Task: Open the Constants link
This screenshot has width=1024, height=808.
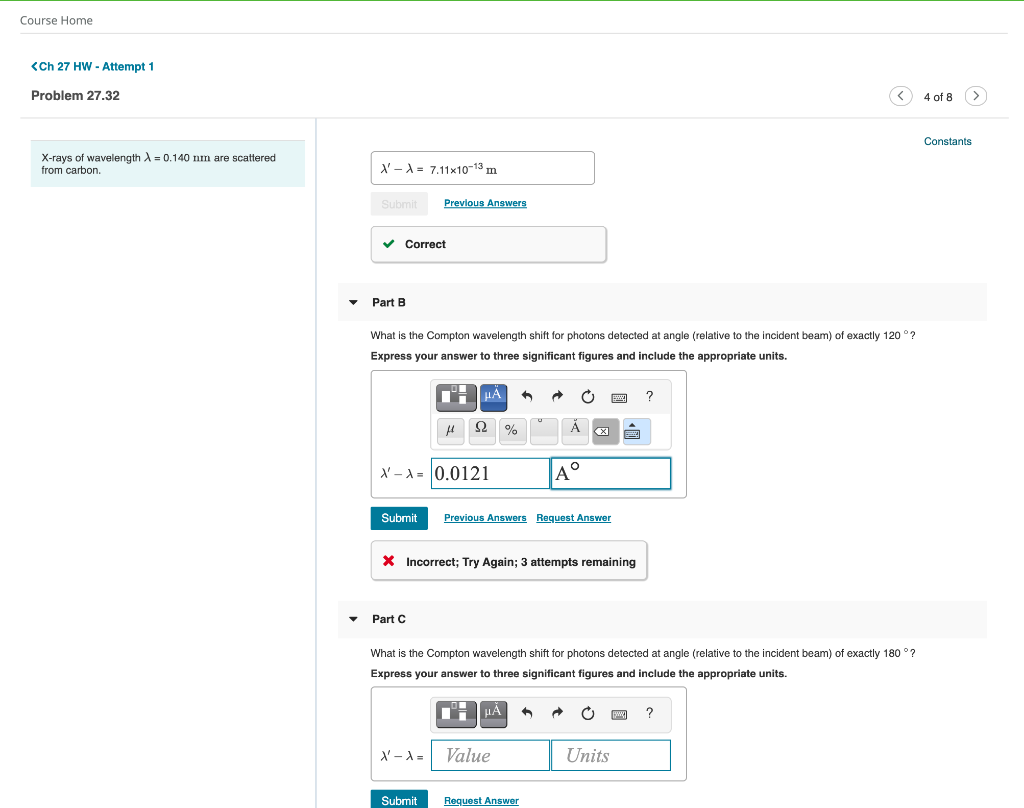Action: click(x=948, y=141)
